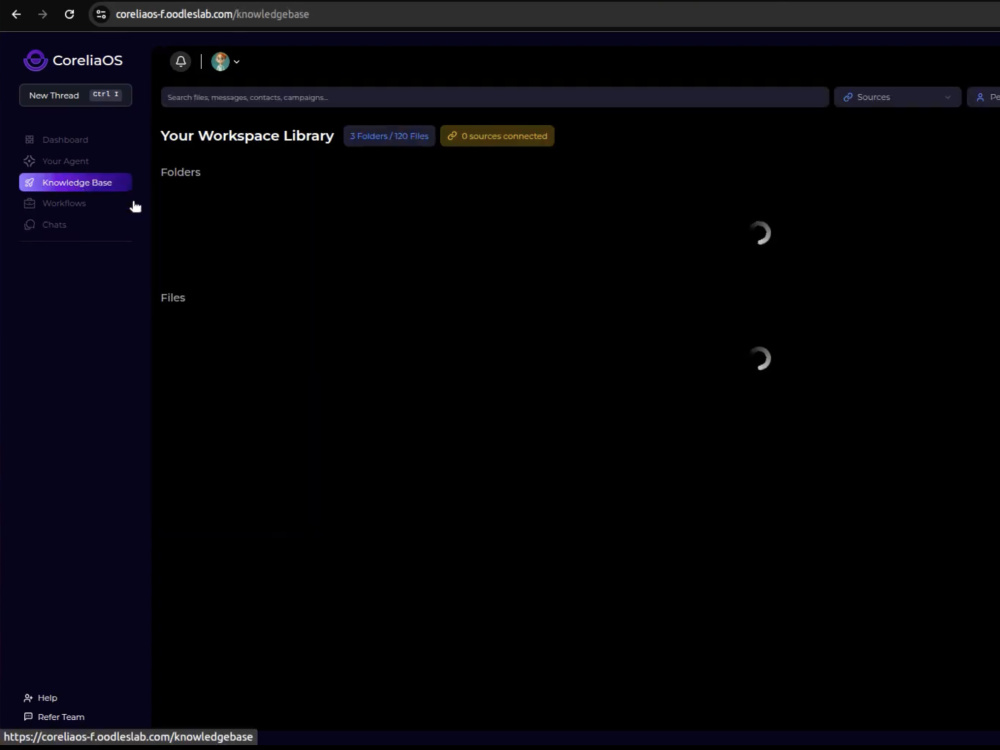Click the Folders section label
The width and height of the screenshot is (1000, 750).
tap(180, 172)
